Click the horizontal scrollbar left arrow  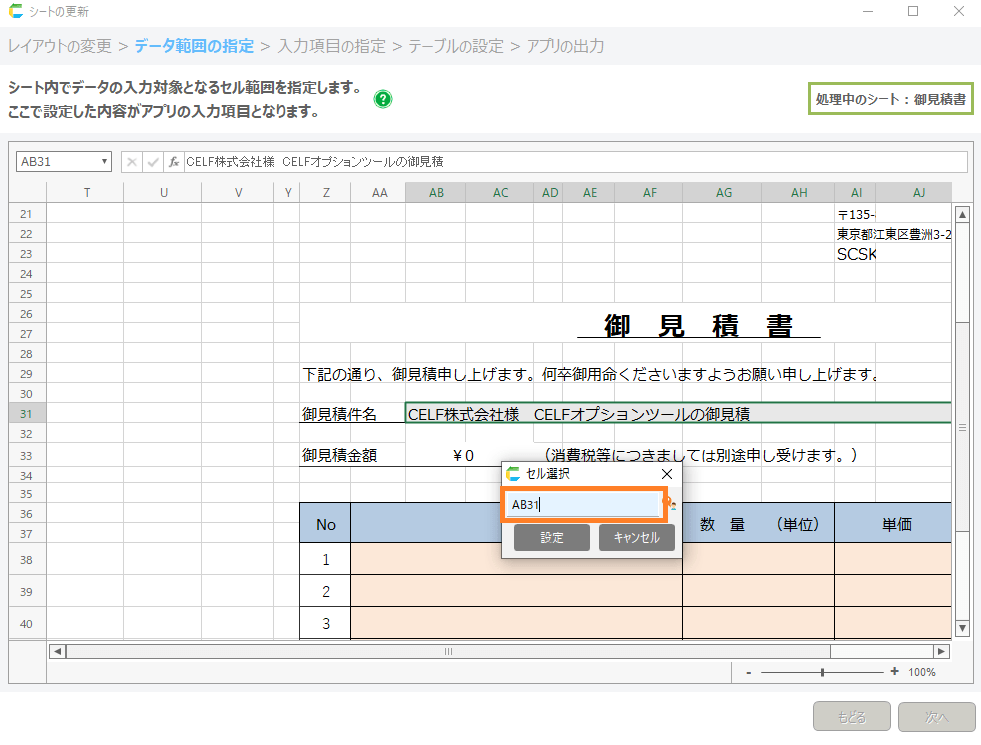[x=58, y=651]
